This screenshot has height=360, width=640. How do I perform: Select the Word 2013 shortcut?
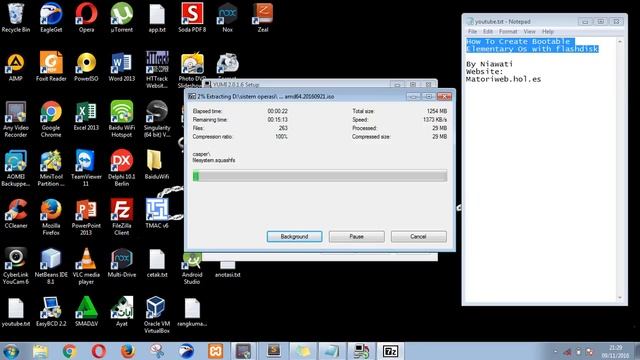[x=122, y=67]
